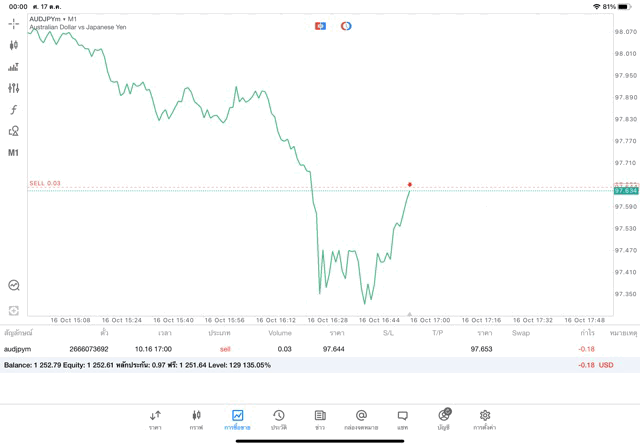640x447 pixels.
Task: Open the drawing objects shapes tool
Action: click(x=13, y=131)
